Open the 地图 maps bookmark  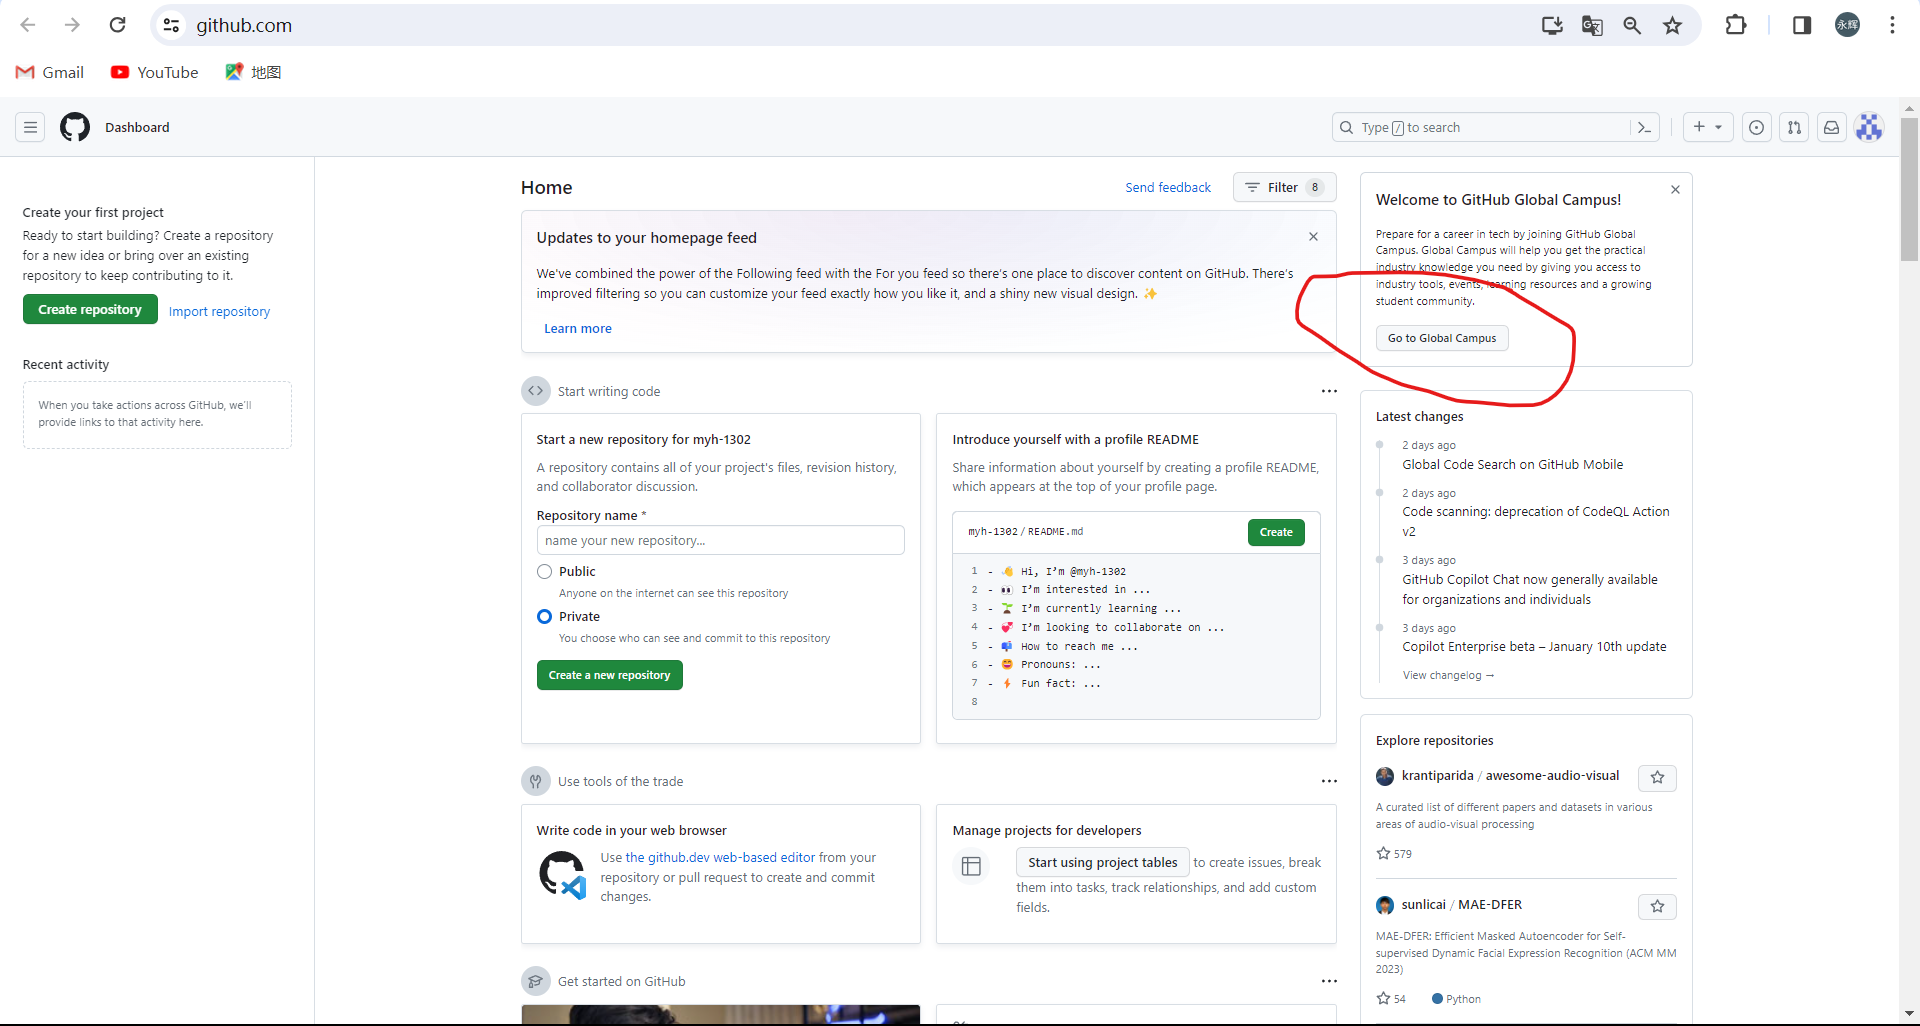coord(253,72)
